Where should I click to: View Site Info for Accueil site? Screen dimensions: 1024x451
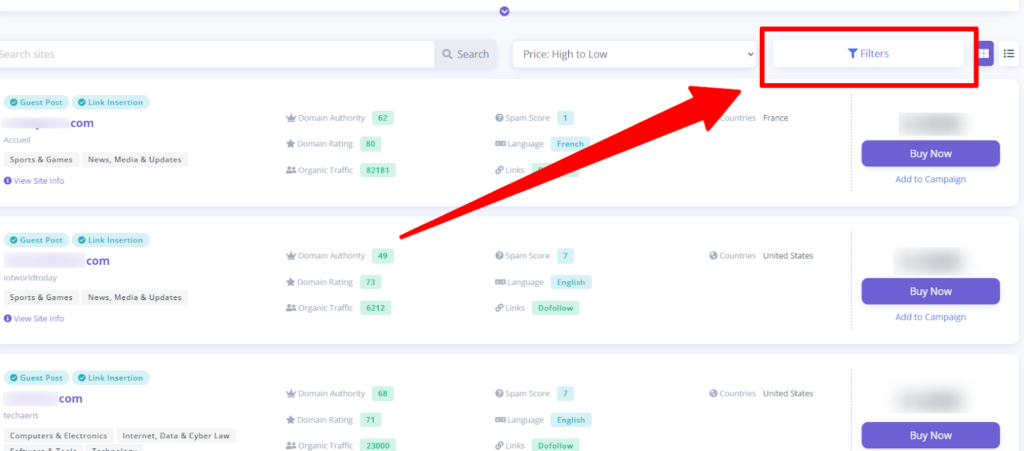coord(34,181)
